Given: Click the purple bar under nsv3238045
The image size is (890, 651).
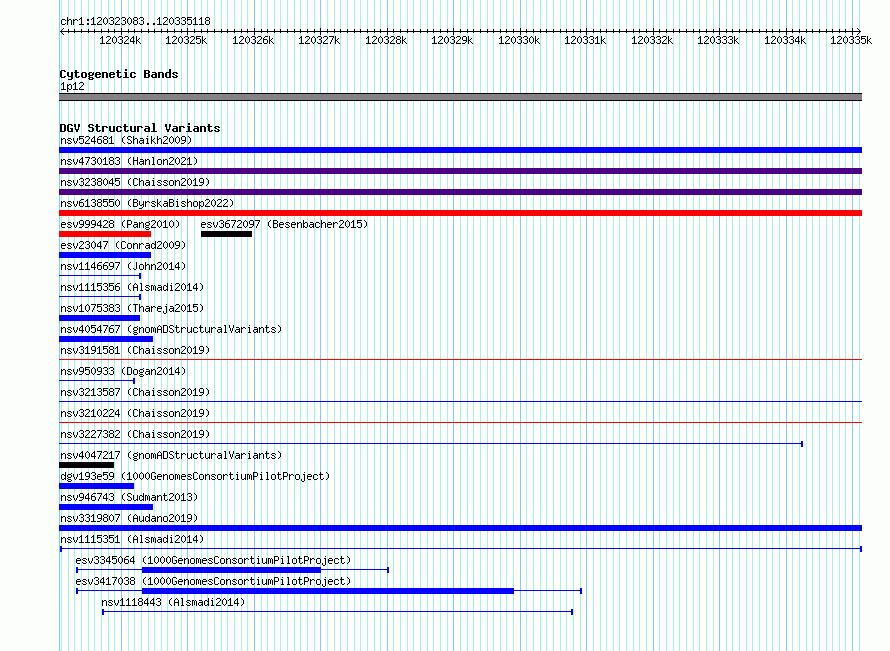Looking at the screenshot, I should tap(460, 192).
